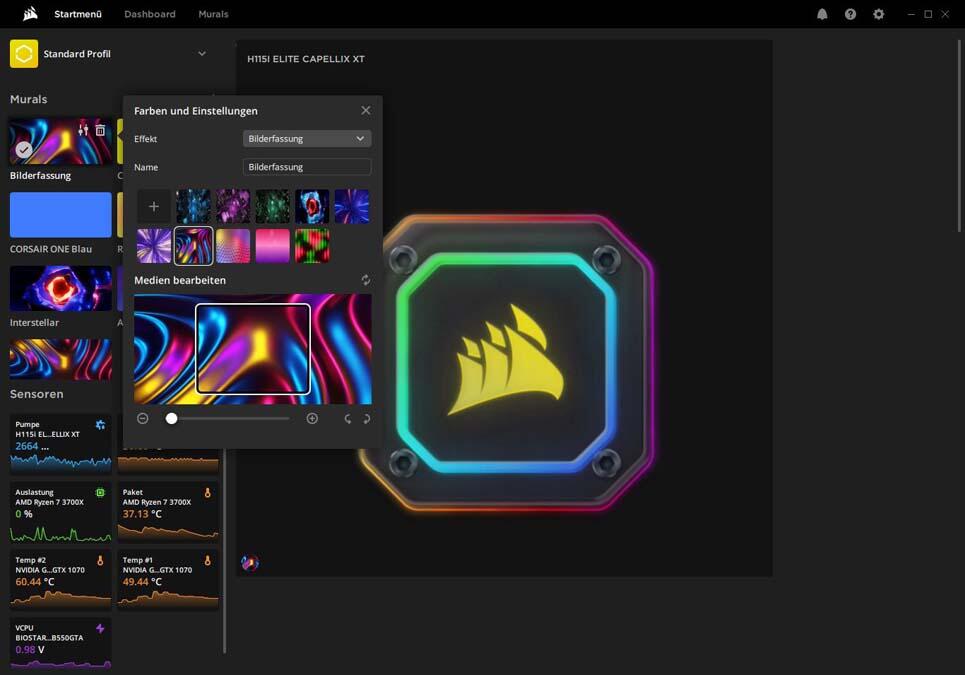Close the Farben und Einstellungen panel
The width and height of the screenshot is (965, 675).
366,110
